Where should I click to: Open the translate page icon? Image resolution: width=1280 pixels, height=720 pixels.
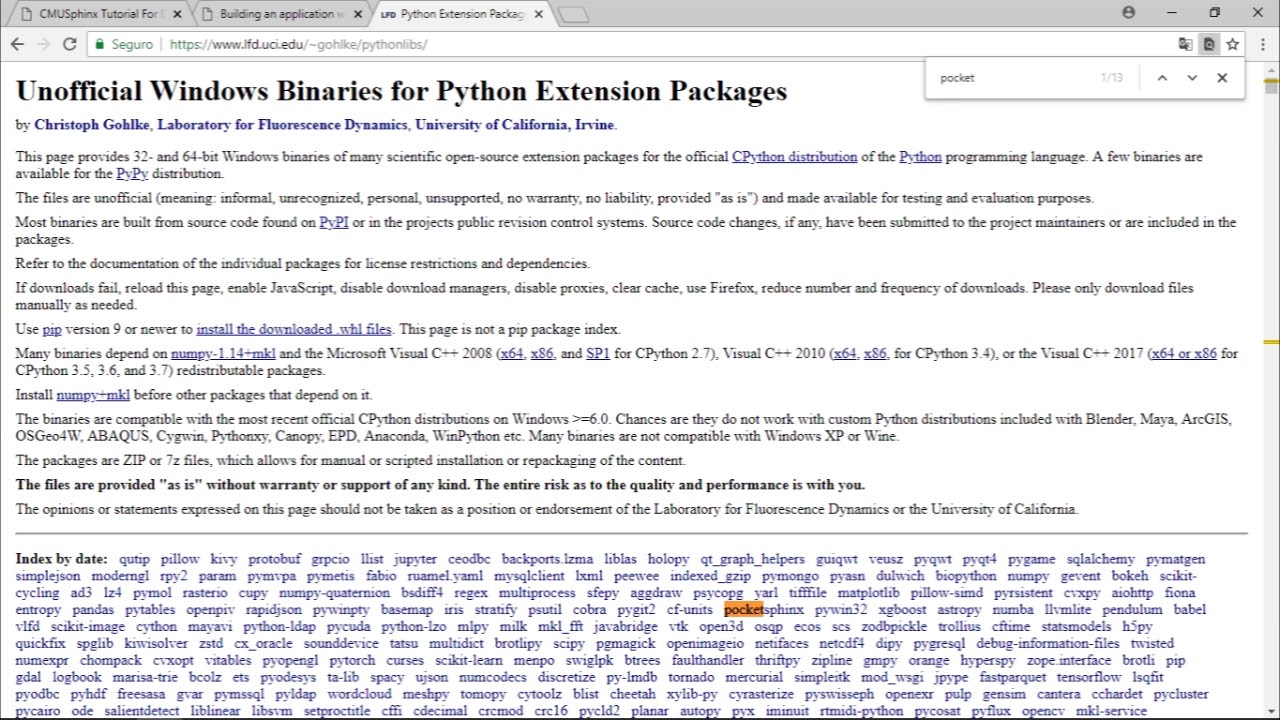tap(1185, 44)
